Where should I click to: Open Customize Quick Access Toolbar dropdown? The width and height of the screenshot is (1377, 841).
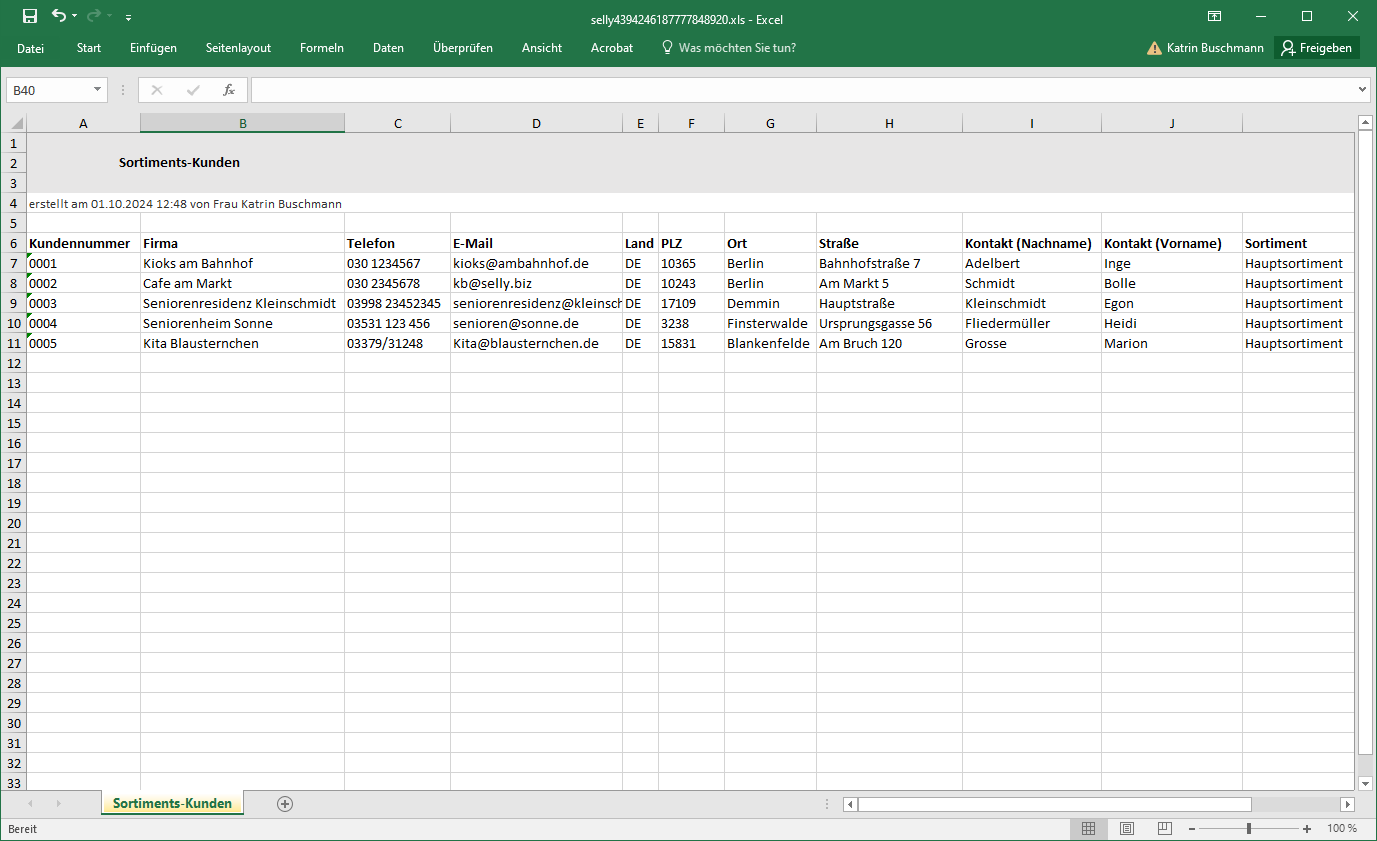coord(129,17)
